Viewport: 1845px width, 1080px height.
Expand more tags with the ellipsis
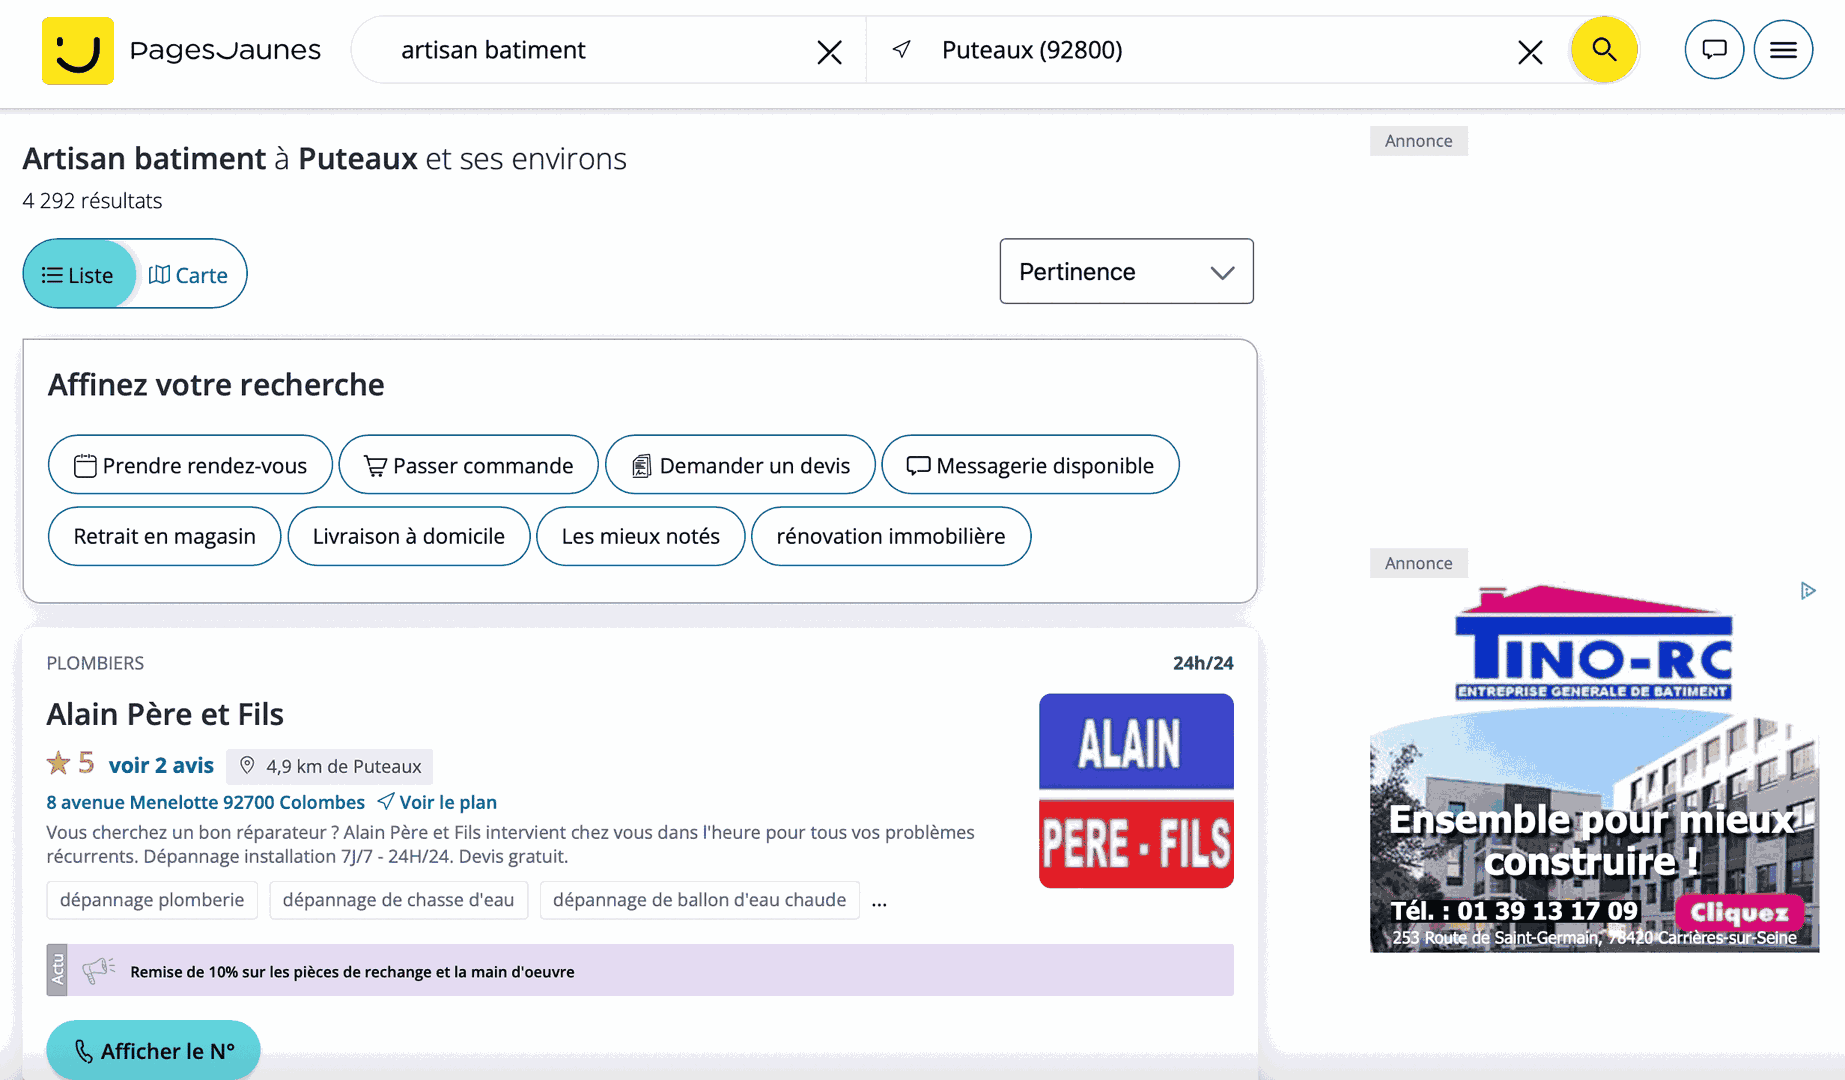879,902
